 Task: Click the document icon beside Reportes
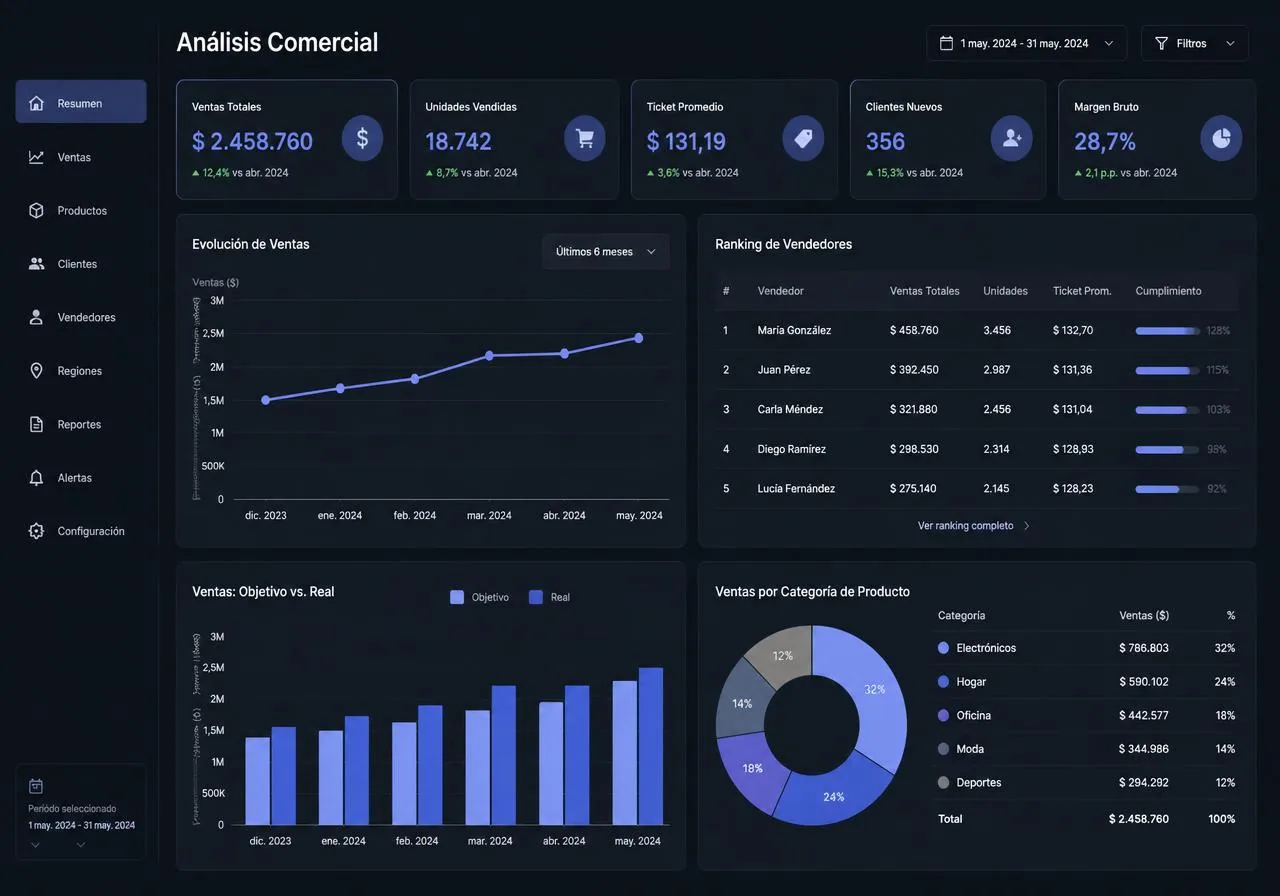36,424
